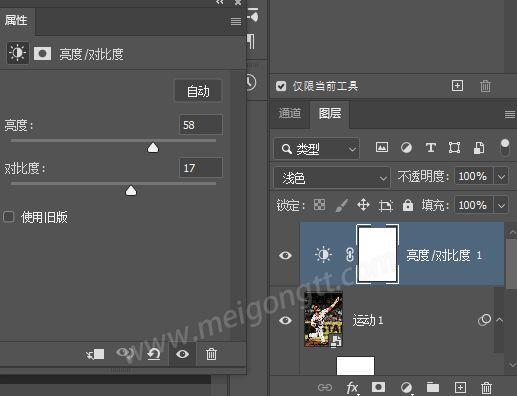Image resolution: width=517 pixels, height=396 pixels.
Task: Hide the 运动 1 layer
Action: click(285, 320)
